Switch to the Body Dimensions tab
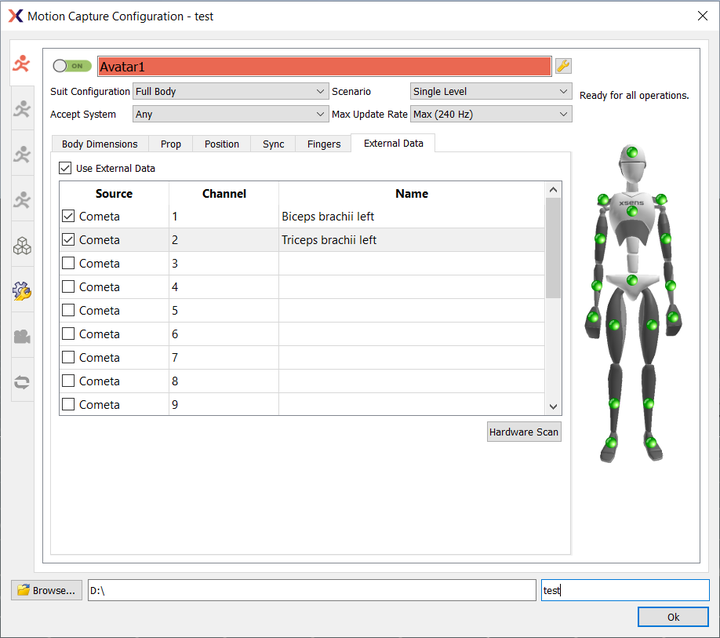 [x=100, y=144]
